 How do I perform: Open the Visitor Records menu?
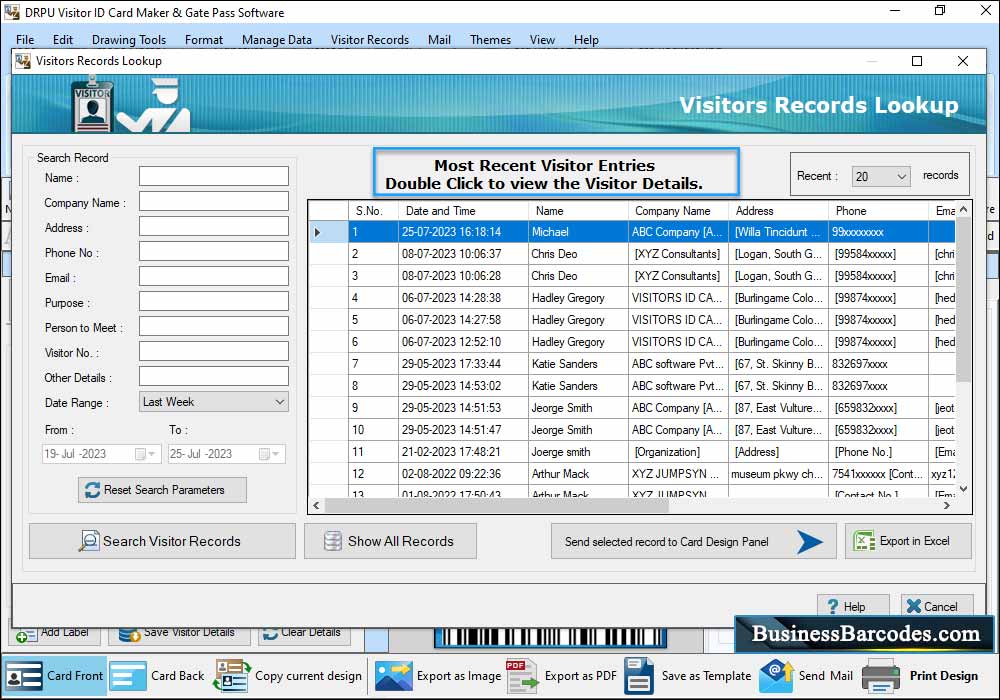tap(370, 40)
